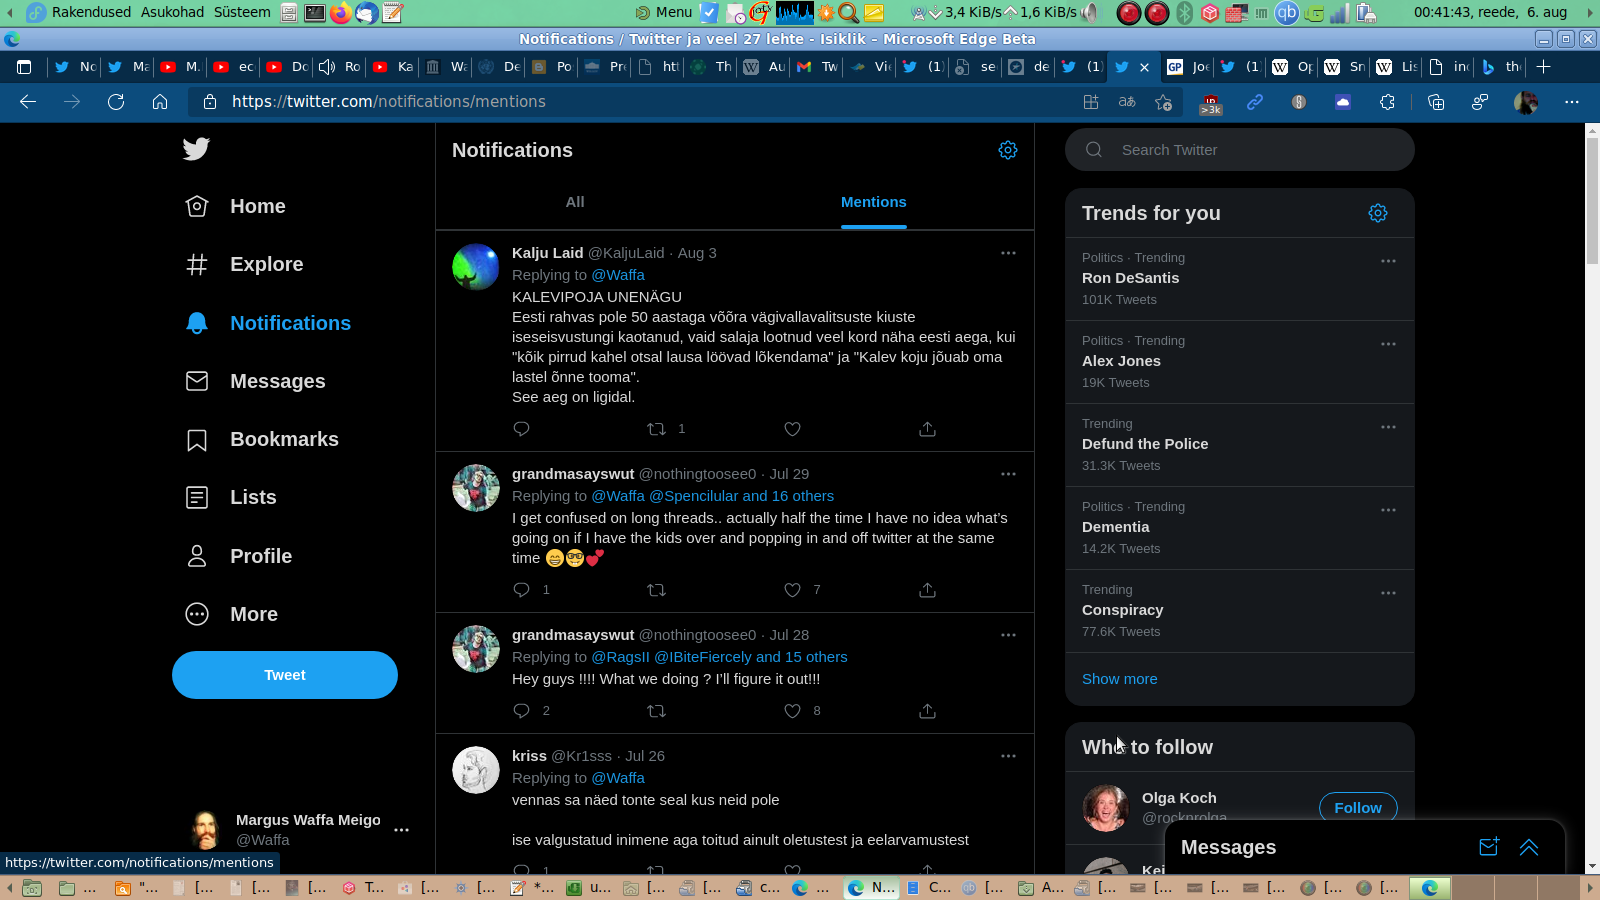Screen dimensions: 1600x900
Task: Click the blue Tweet button
Action: click(285, 675)
